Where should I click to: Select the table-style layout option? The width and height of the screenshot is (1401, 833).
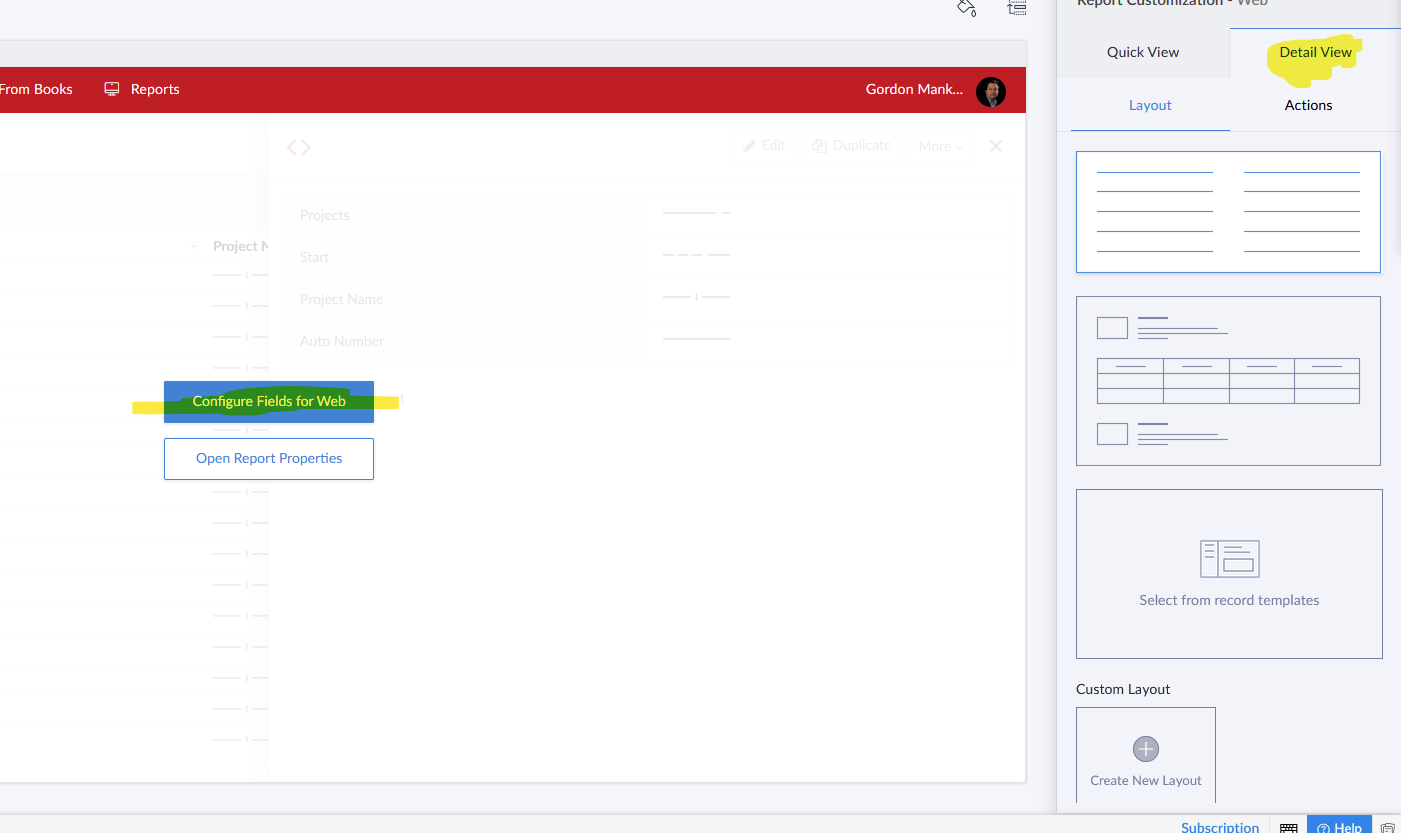[x=1228, y=380]
